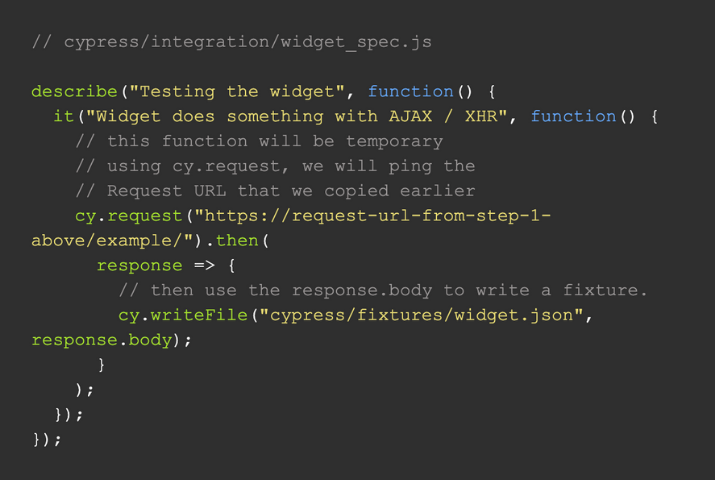Click the arrow operator after response
Image resolution: width=715 pixels, height=480 pixels.
click(x=203, y=266)
